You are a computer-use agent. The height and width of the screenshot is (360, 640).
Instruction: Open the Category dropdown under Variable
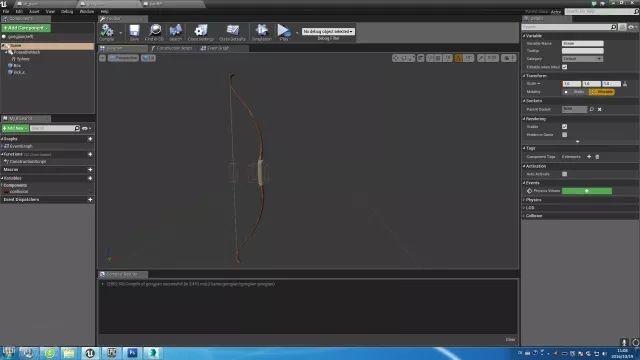[582, 59]
